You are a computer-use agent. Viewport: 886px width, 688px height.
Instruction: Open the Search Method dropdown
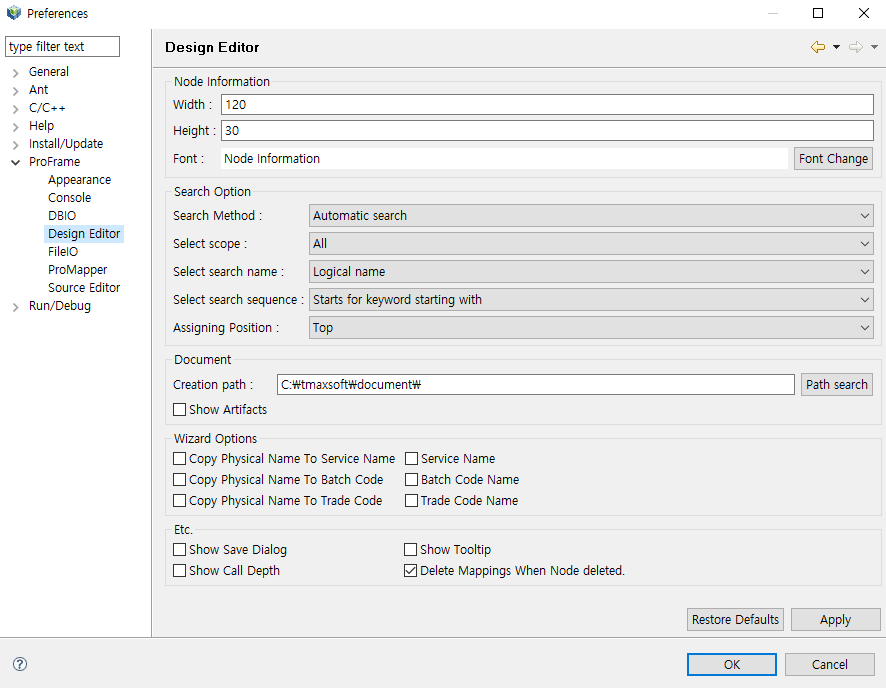[x=591, y=216]
